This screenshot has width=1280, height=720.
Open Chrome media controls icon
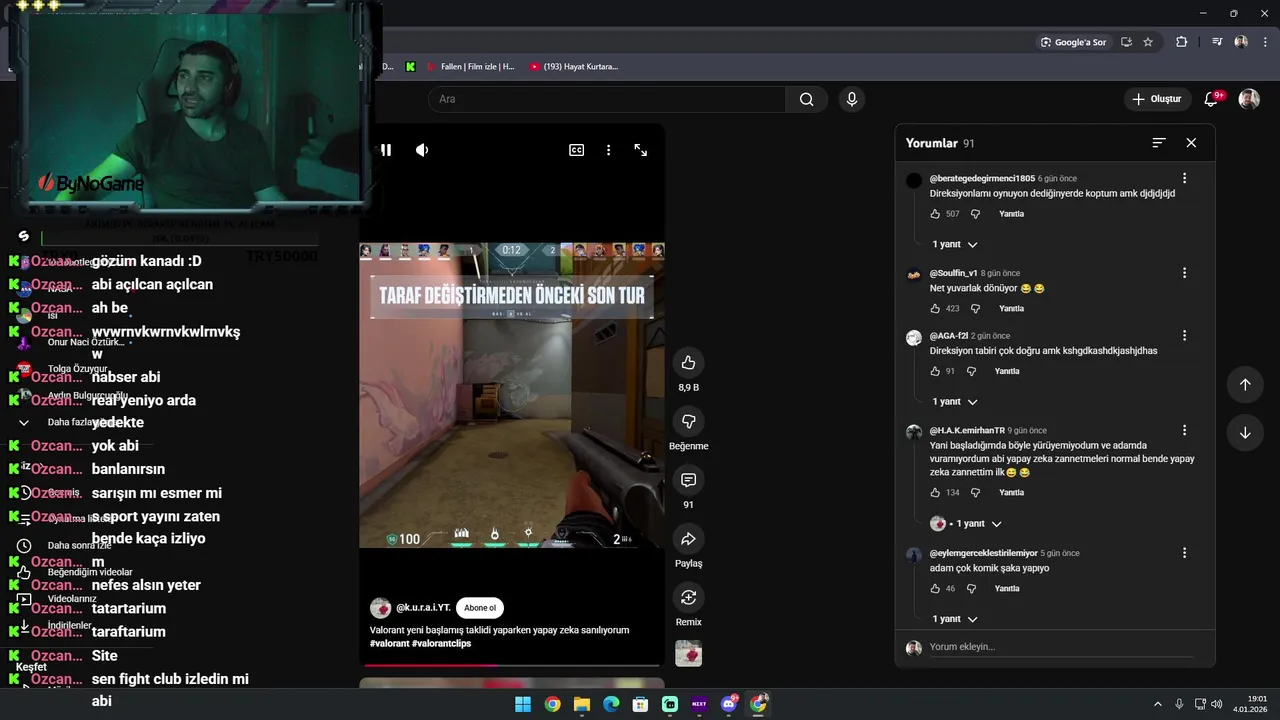1217,42
